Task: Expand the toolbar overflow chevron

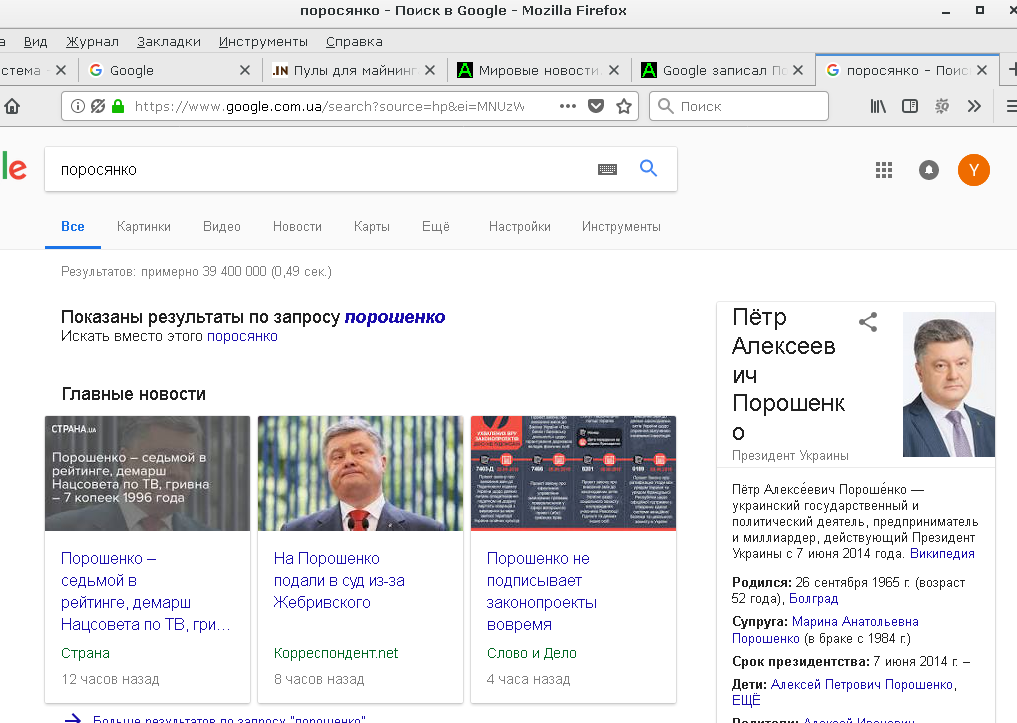Action: 974,106
